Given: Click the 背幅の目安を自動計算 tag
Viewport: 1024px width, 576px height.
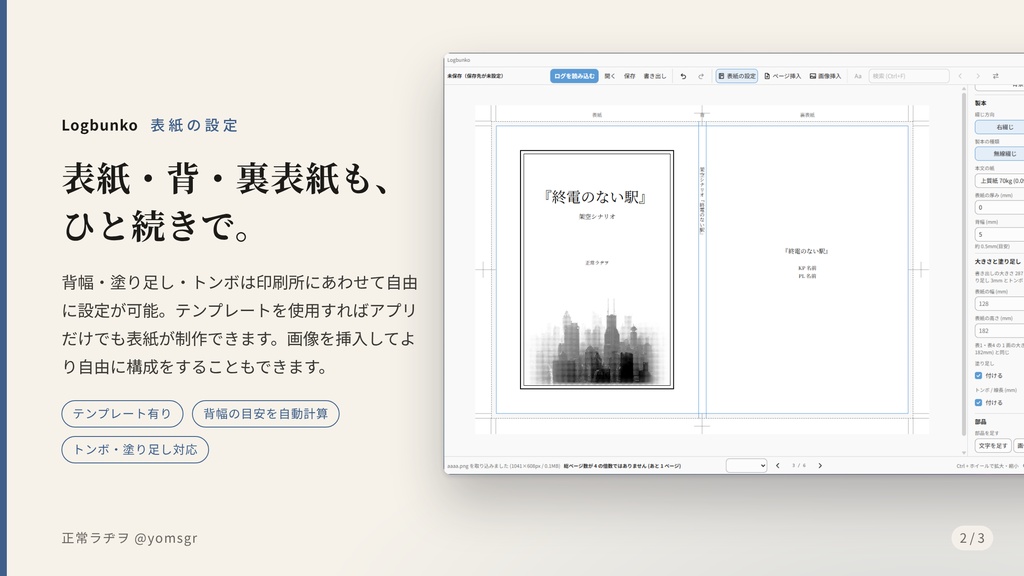Looking at the screenshot, I should tap(266, 414).
